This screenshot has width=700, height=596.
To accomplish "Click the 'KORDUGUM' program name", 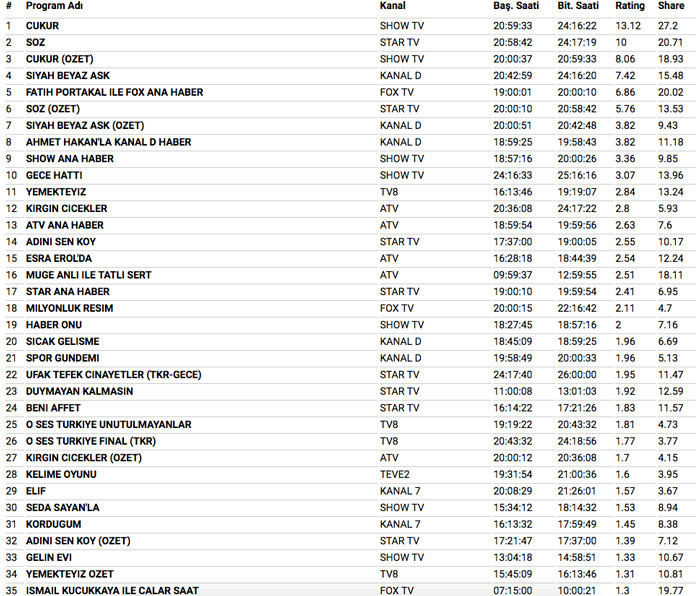I will pyautogui.click(x=54, y=524).
